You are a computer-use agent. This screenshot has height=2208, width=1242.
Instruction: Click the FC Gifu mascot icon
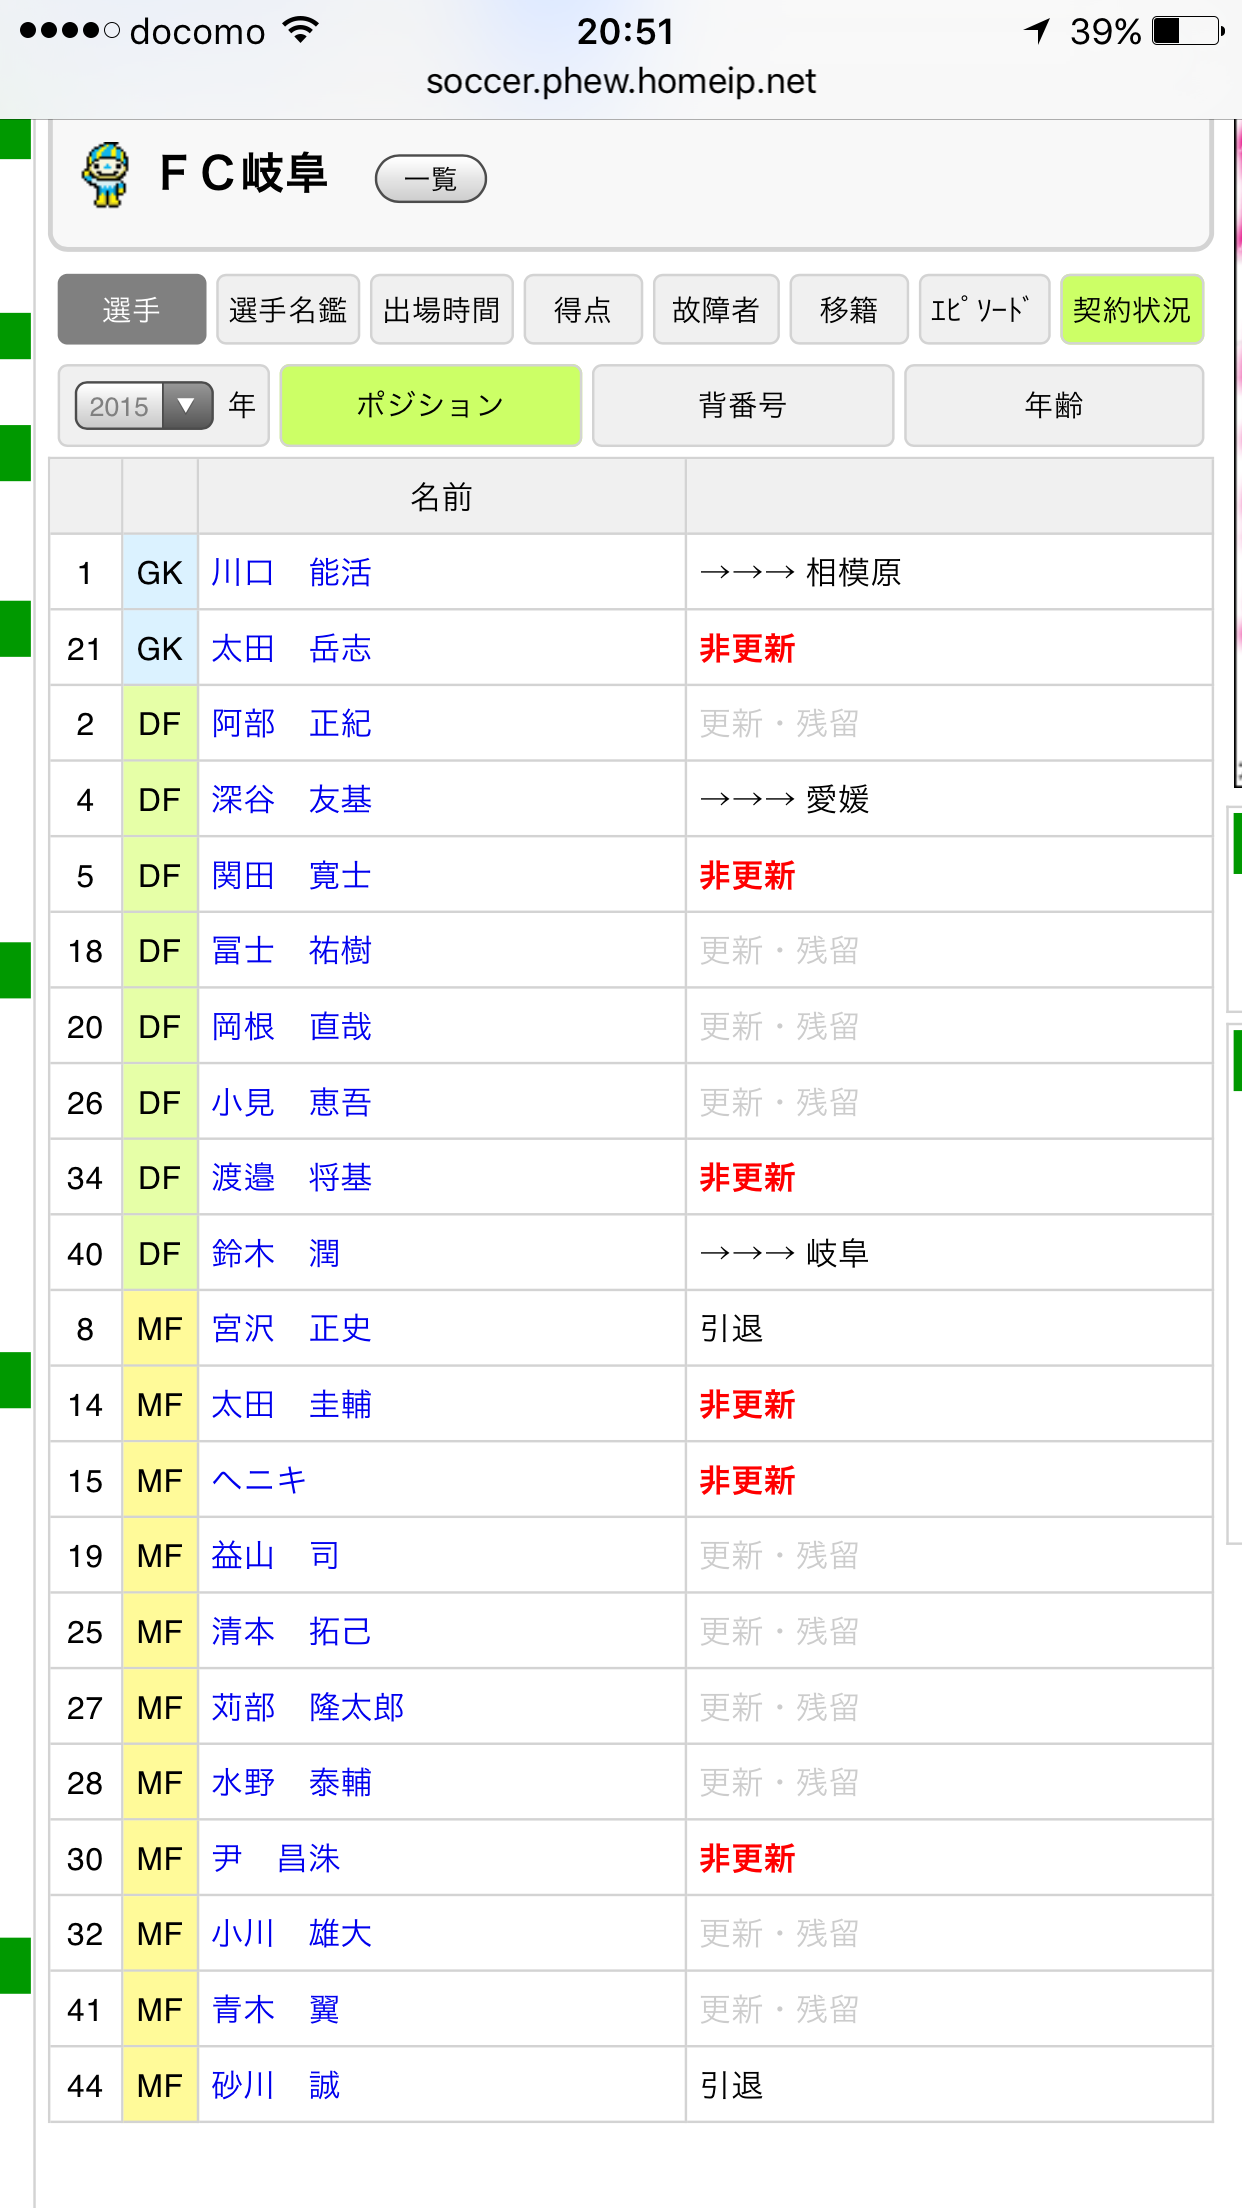(105, 175)
